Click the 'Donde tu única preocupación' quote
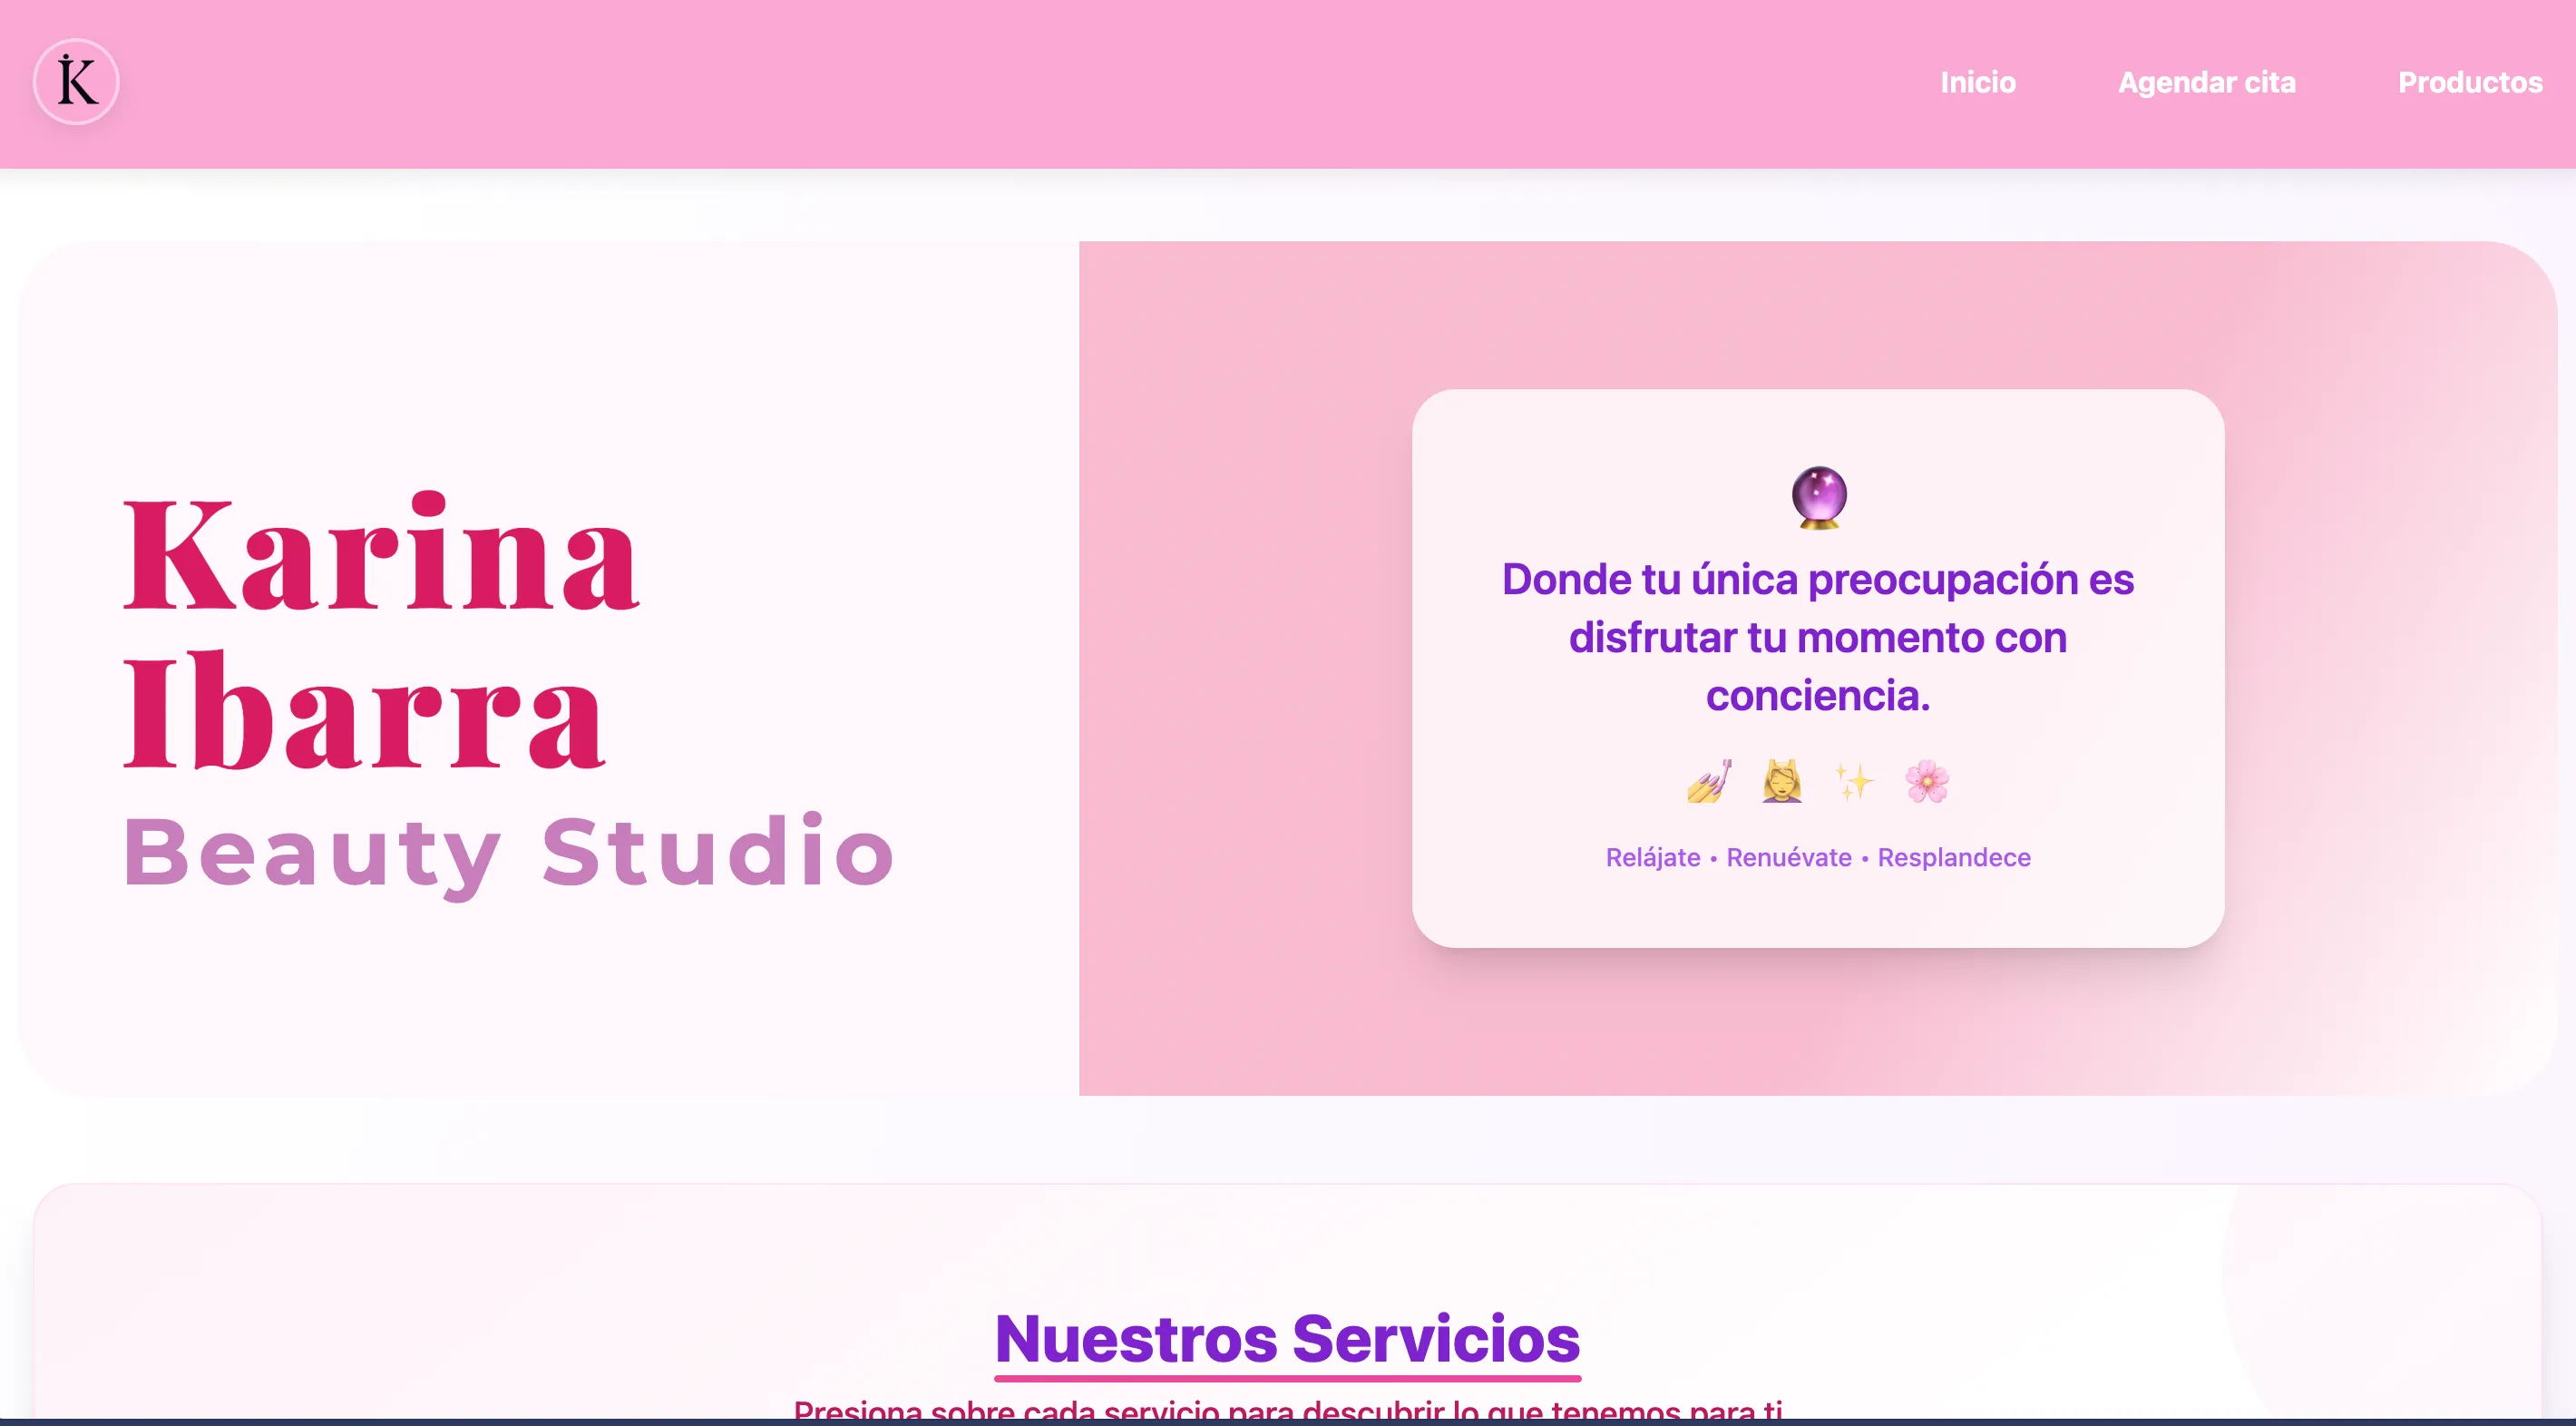 click(x=1817, y=637)
